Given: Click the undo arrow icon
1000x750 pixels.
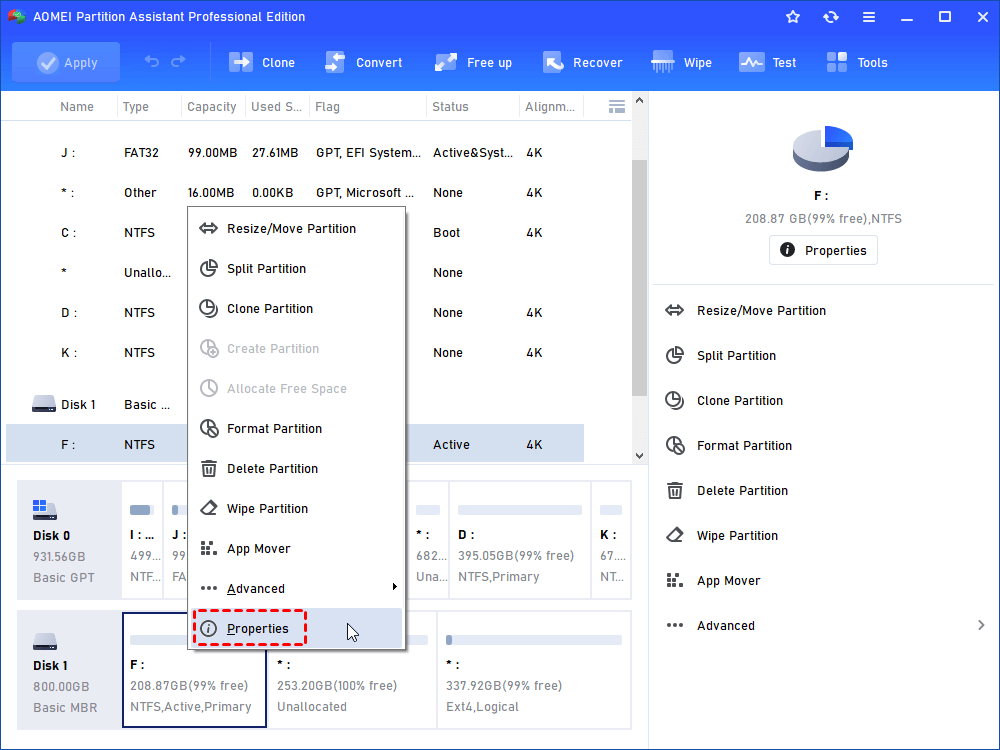Looking at the screenshot, I should [x=152, y=62].
